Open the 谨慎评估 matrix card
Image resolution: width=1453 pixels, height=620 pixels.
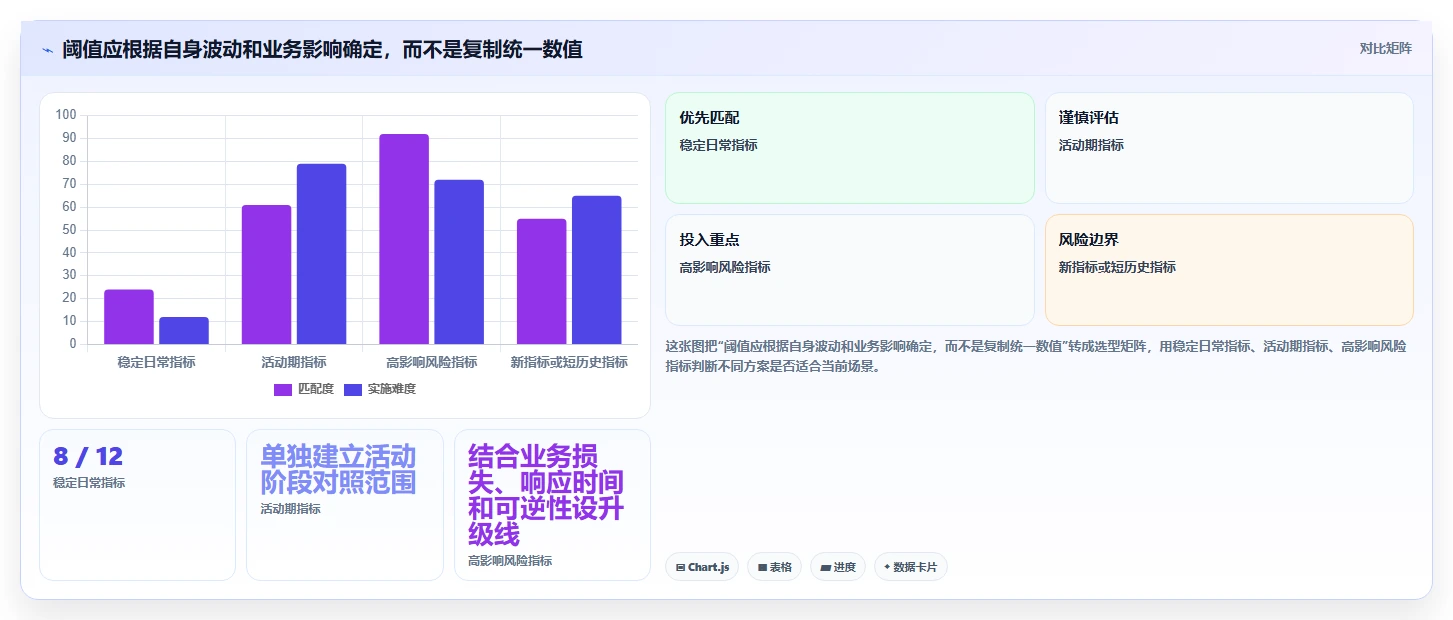1229,148
